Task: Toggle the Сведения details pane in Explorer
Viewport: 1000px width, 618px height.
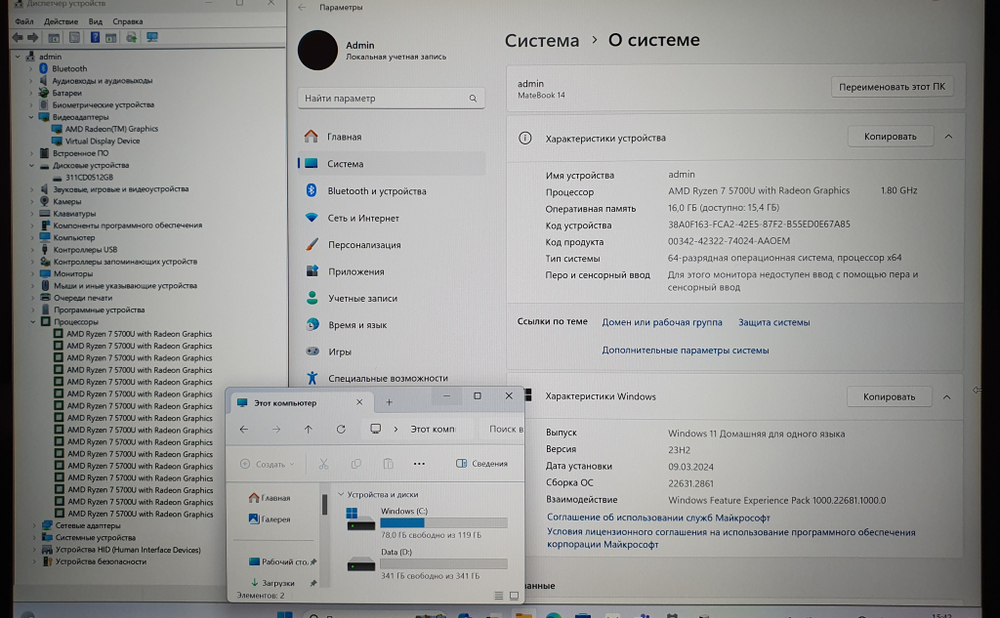Action: 481,463
